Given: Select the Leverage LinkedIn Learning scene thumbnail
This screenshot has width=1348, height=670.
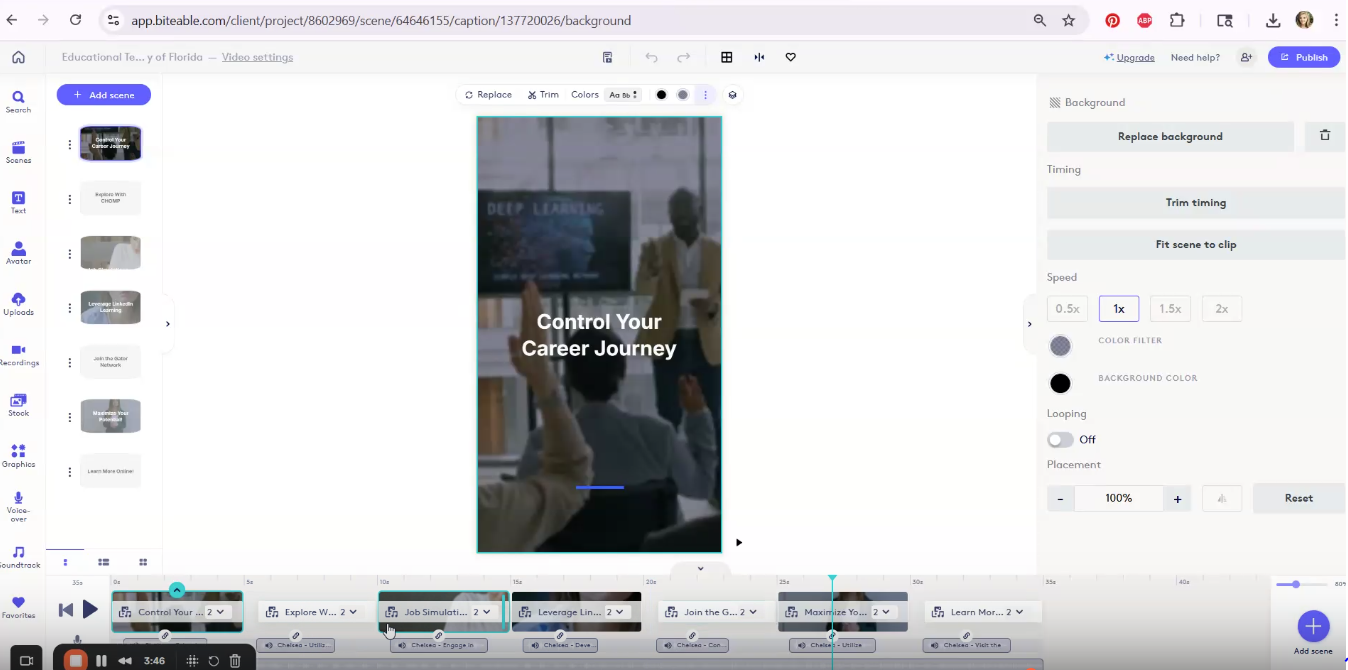Looking at the screenshot, I should [110, 307].
